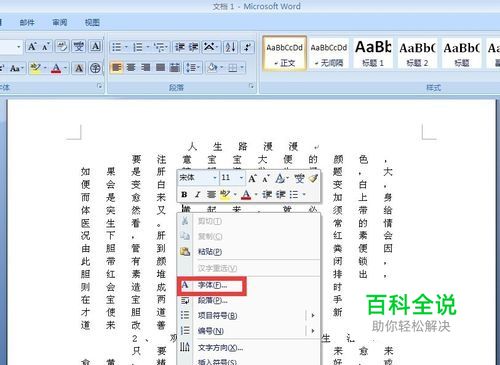Switch to the 邮件 ribbon tab

click(27, 22)
